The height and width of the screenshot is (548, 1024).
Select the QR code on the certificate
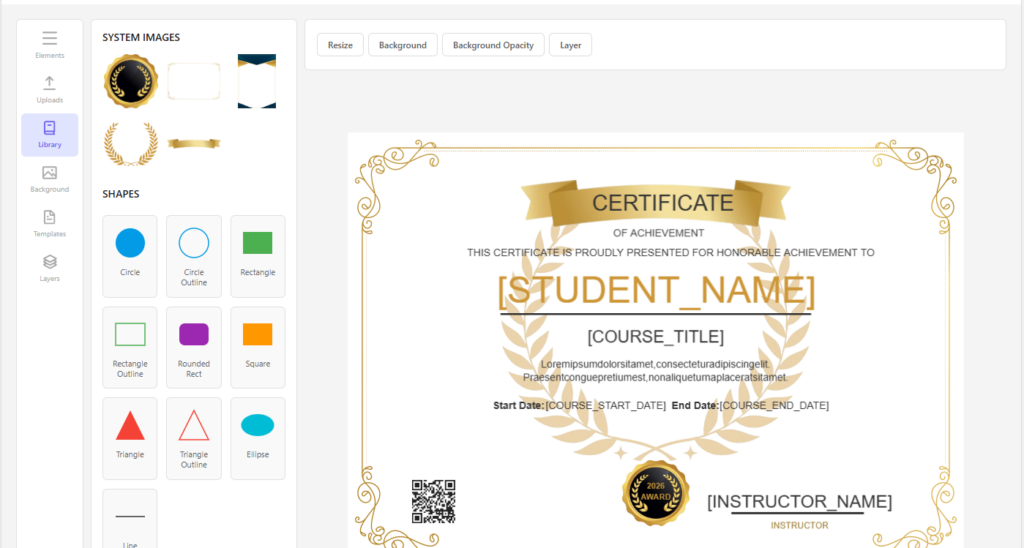(433, 501)
